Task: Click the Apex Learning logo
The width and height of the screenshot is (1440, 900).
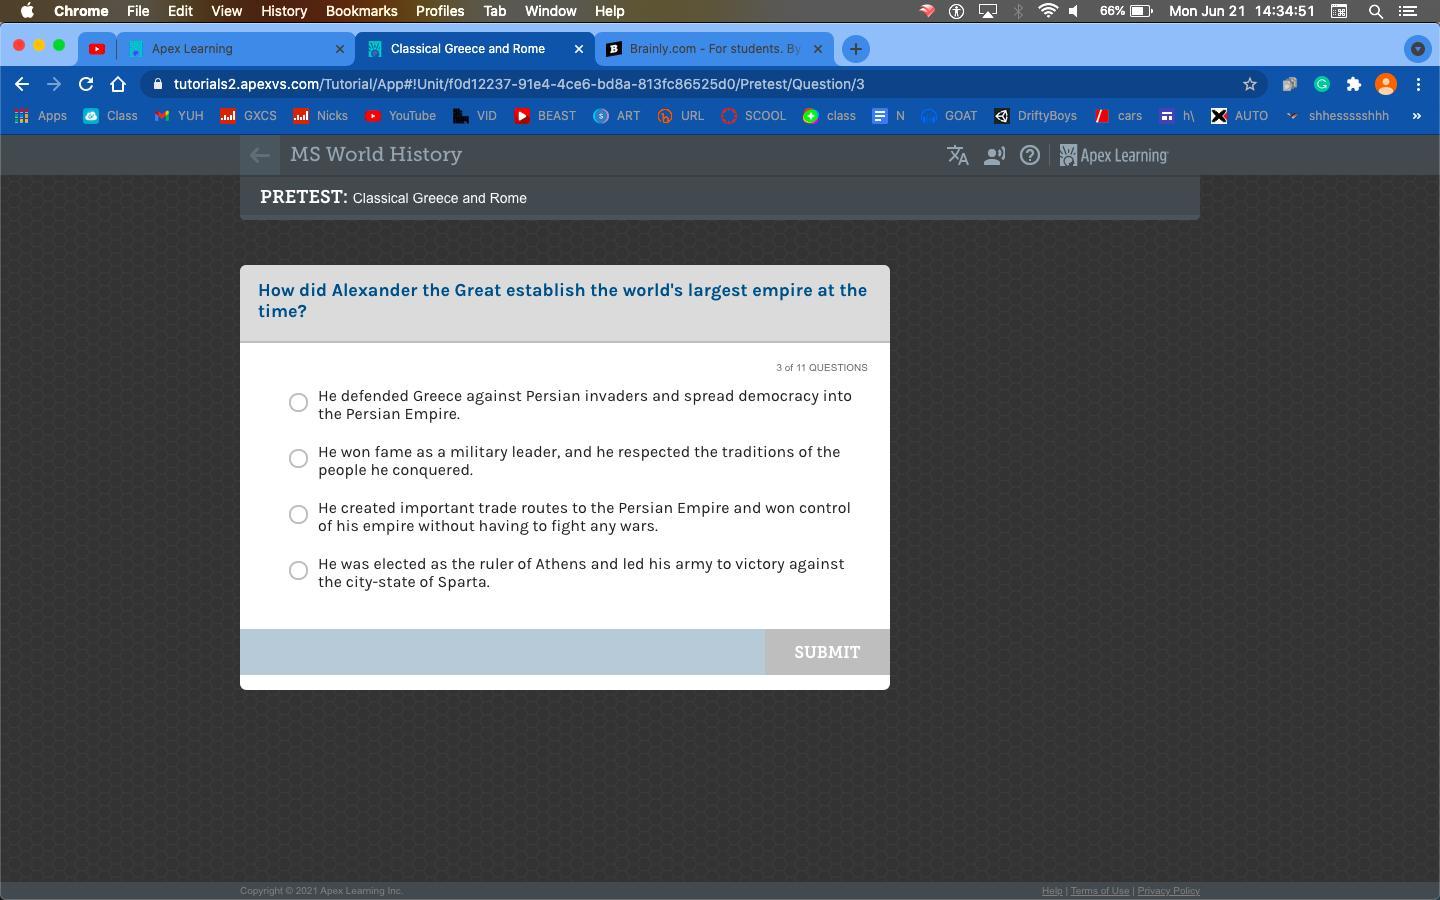Action: (1114, 155)
